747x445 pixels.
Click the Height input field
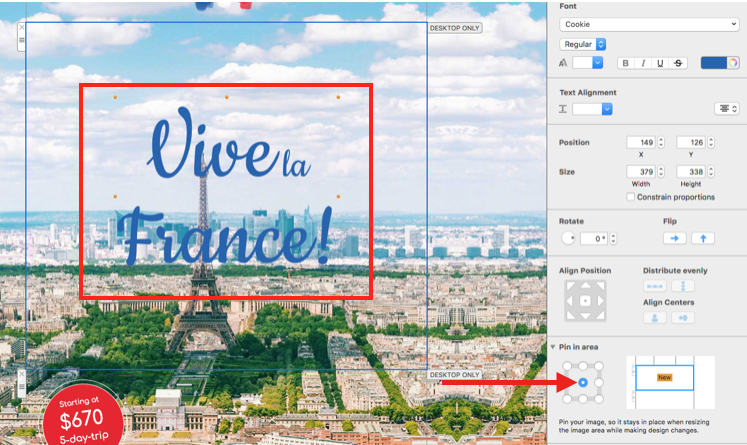coord(691,172)
